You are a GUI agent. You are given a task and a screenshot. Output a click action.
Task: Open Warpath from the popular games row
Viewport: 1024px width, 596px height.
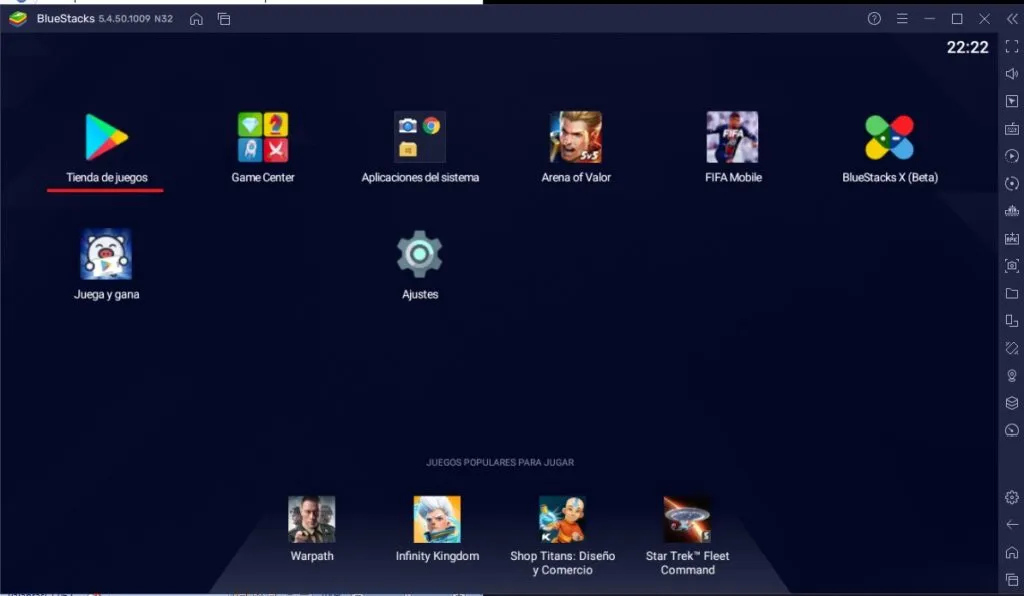311,520
